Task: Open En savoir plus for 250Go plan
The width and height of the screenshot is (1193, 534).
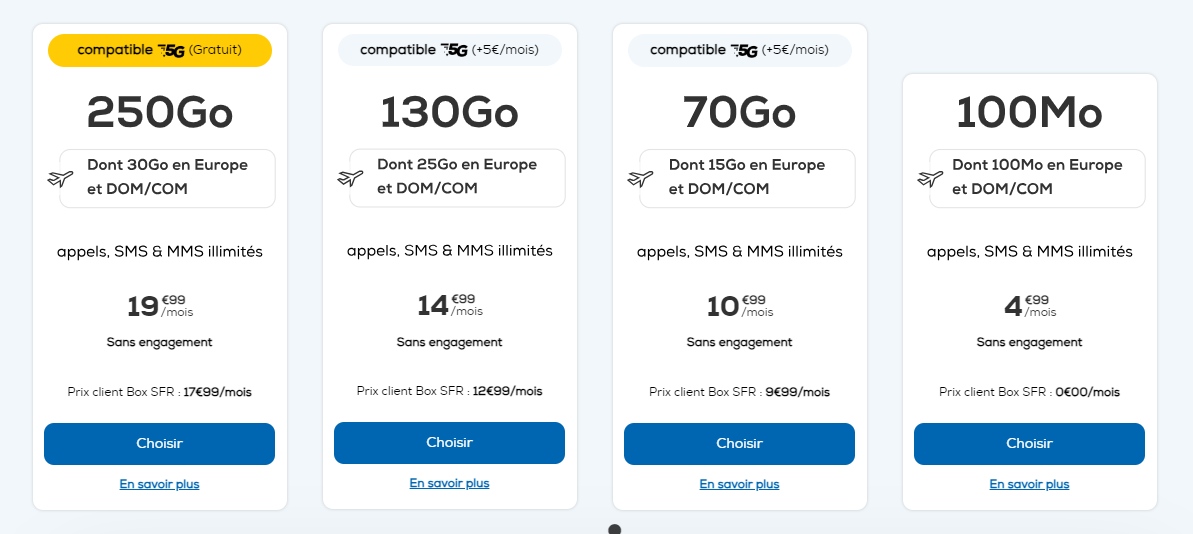Action: pos(159,484)
